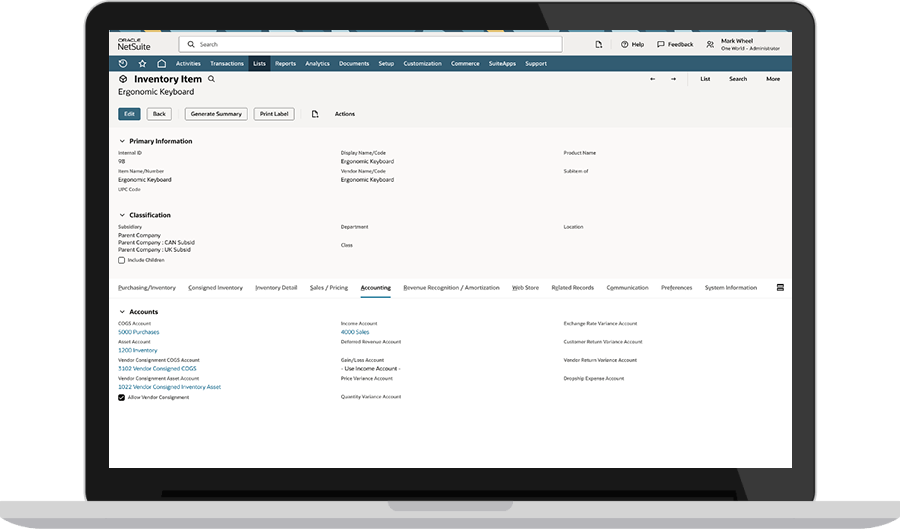Switch to Web Store tab
The image size is (900, 529).
525,288
